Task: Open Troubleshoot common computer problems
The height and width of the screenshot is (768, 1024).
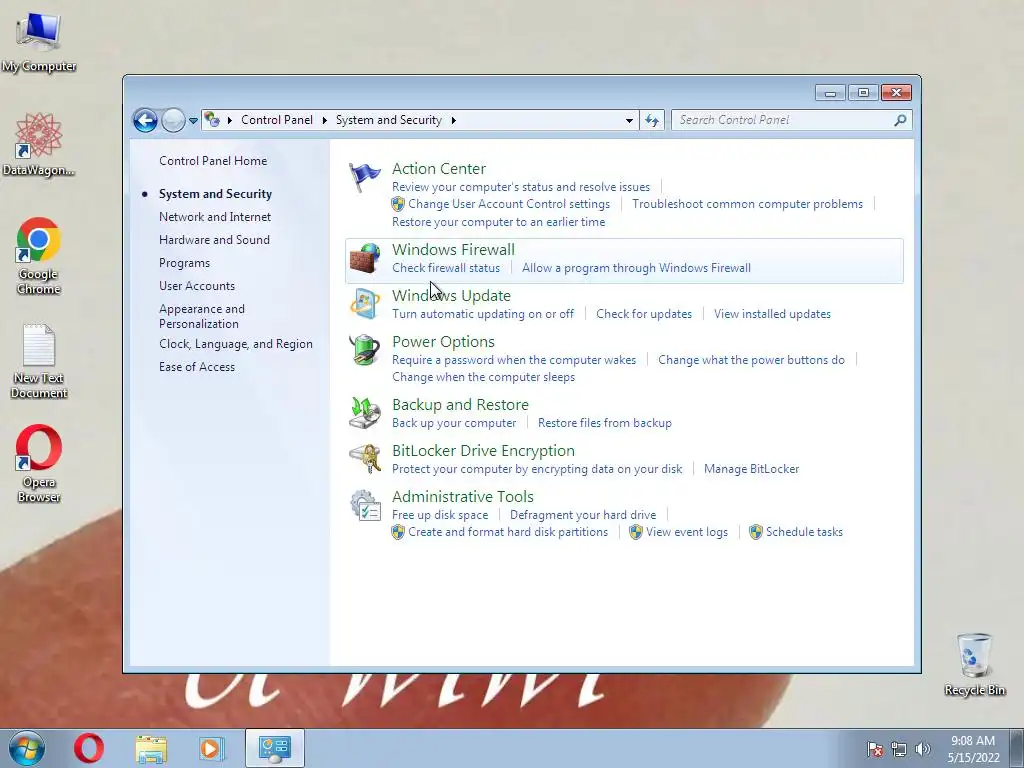Action: click(747, 204)
